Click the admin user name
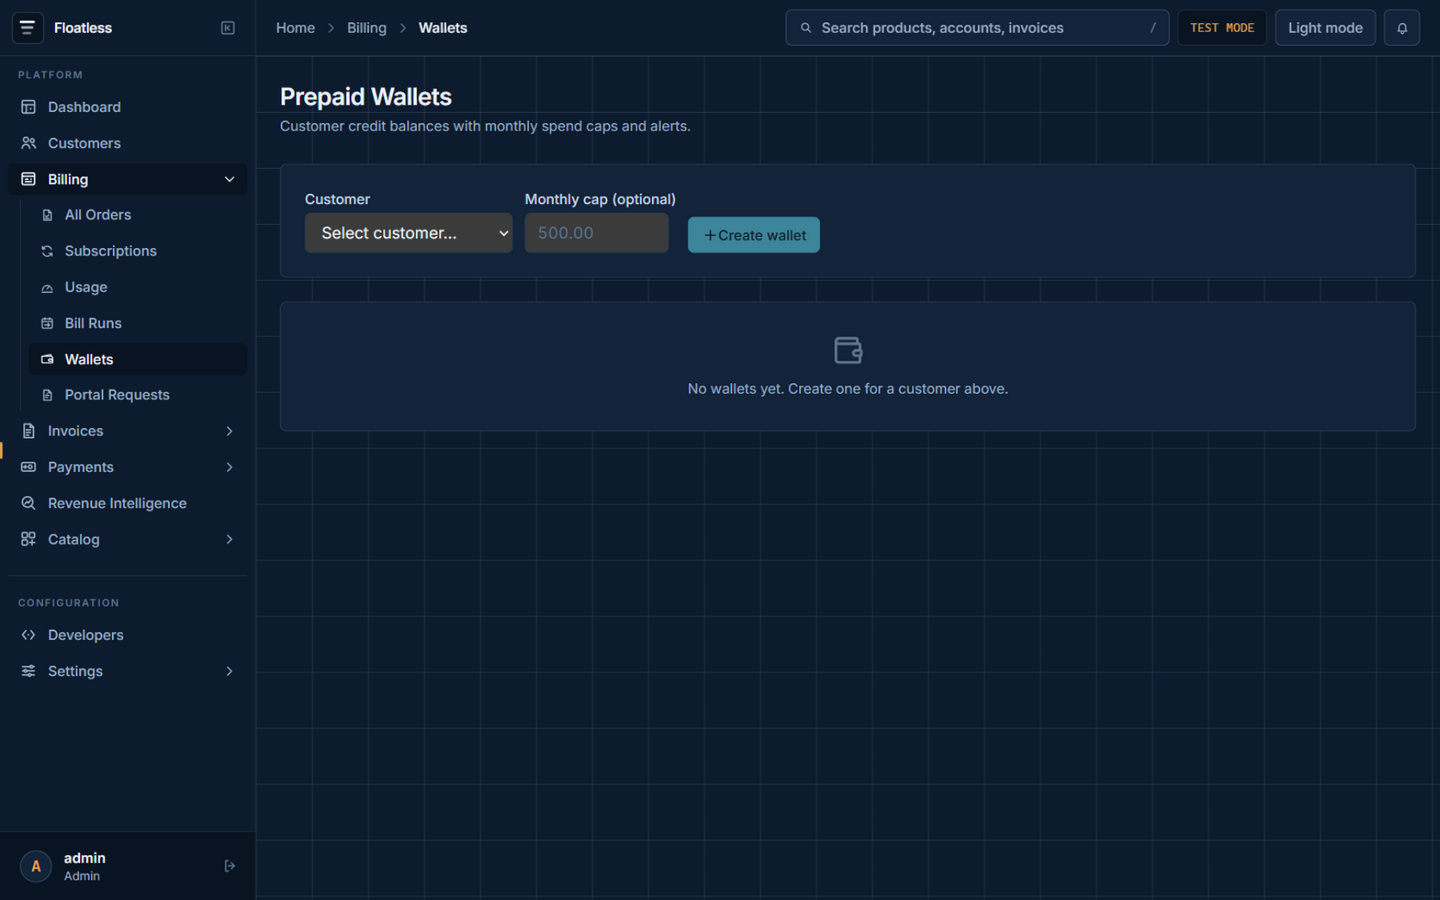The width and height of the screenshot is (1440, 900). tap(85, 858)
